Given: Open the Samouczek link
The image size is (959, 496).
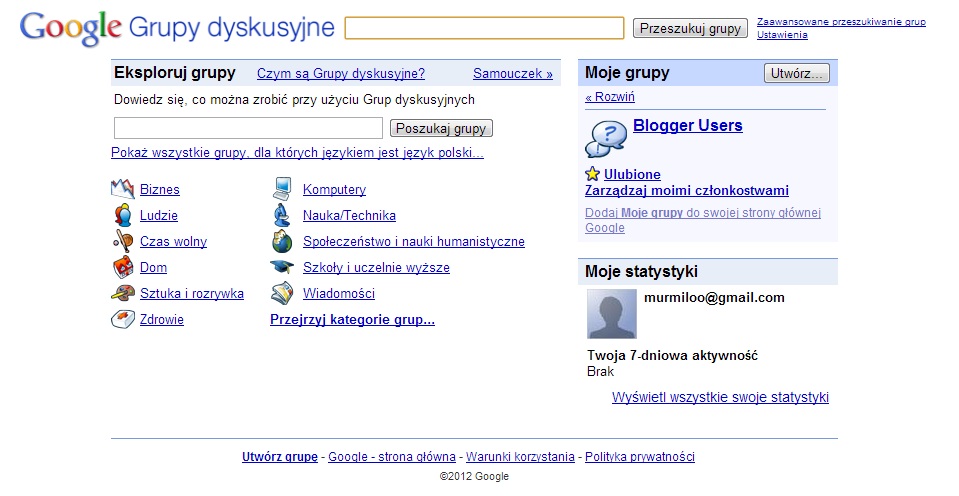Looking at the screenshot, I should click(513, 73).
